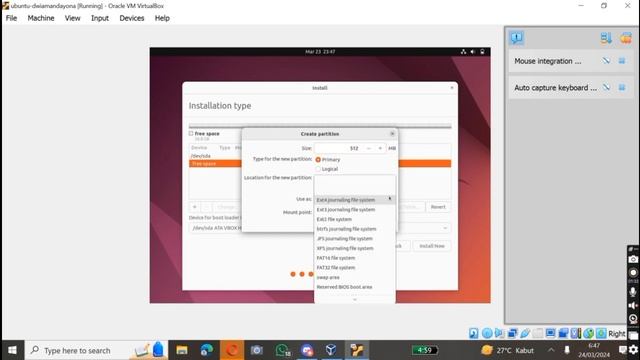Choose Ext3 journaling file system option

[354, 210]
